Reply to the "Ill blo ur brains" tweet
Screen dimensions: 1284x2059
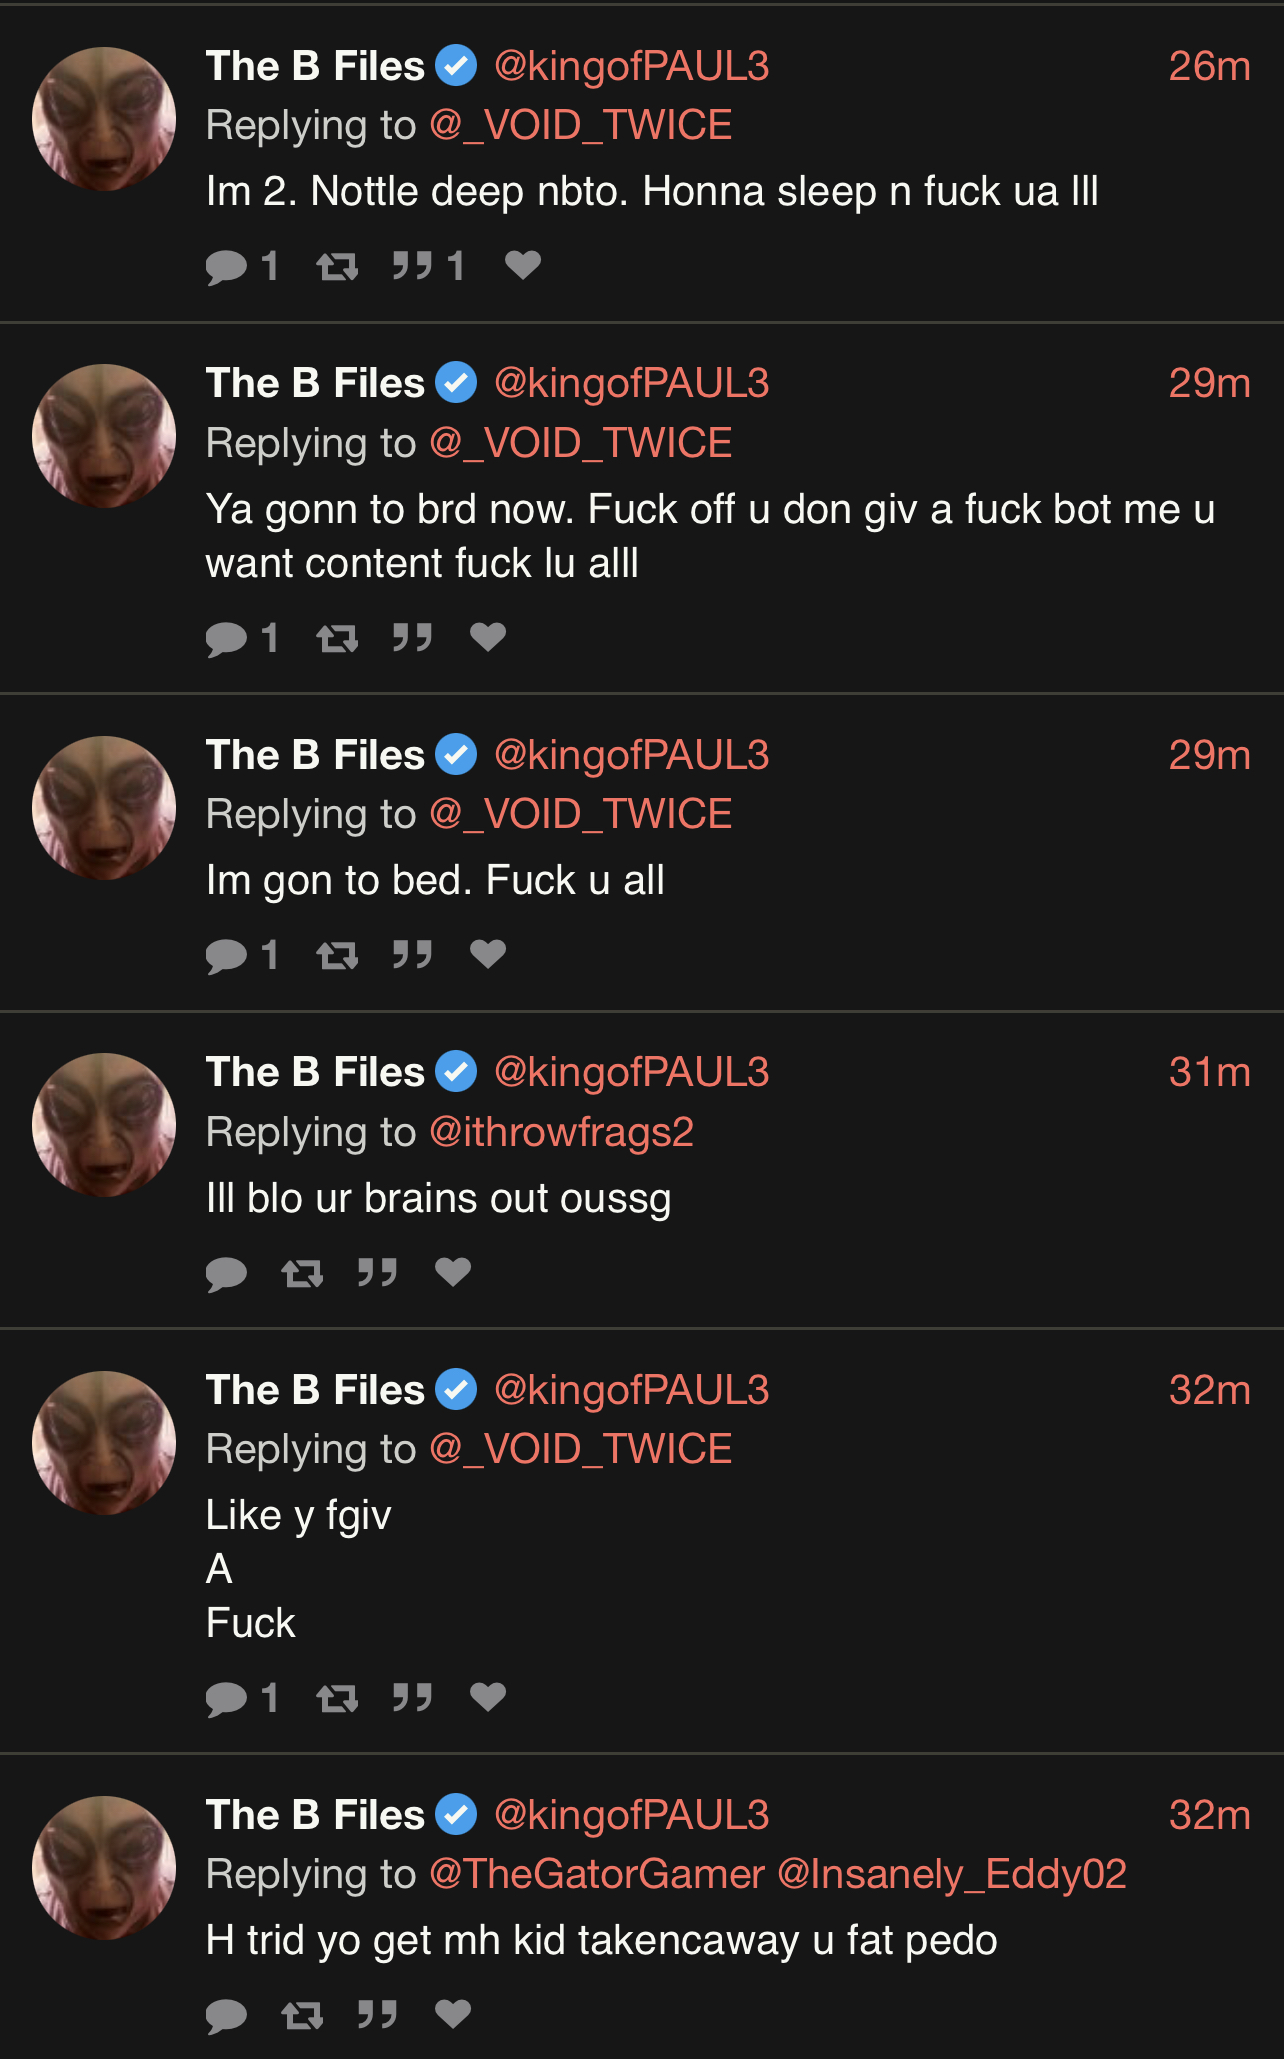tap(227, 1273)
